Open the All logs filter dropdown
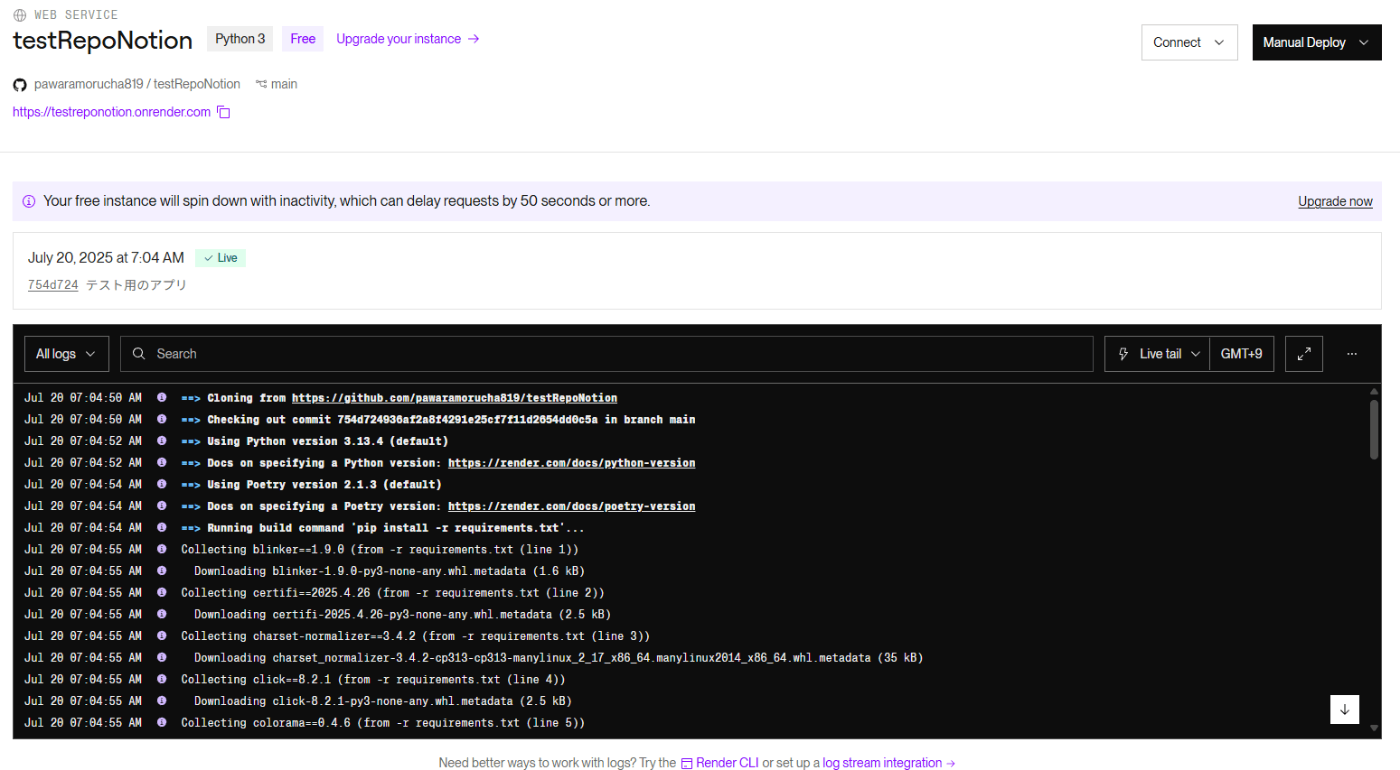Screen dimensions: 1400x770 pyautogui.click(x=66, y=354)
